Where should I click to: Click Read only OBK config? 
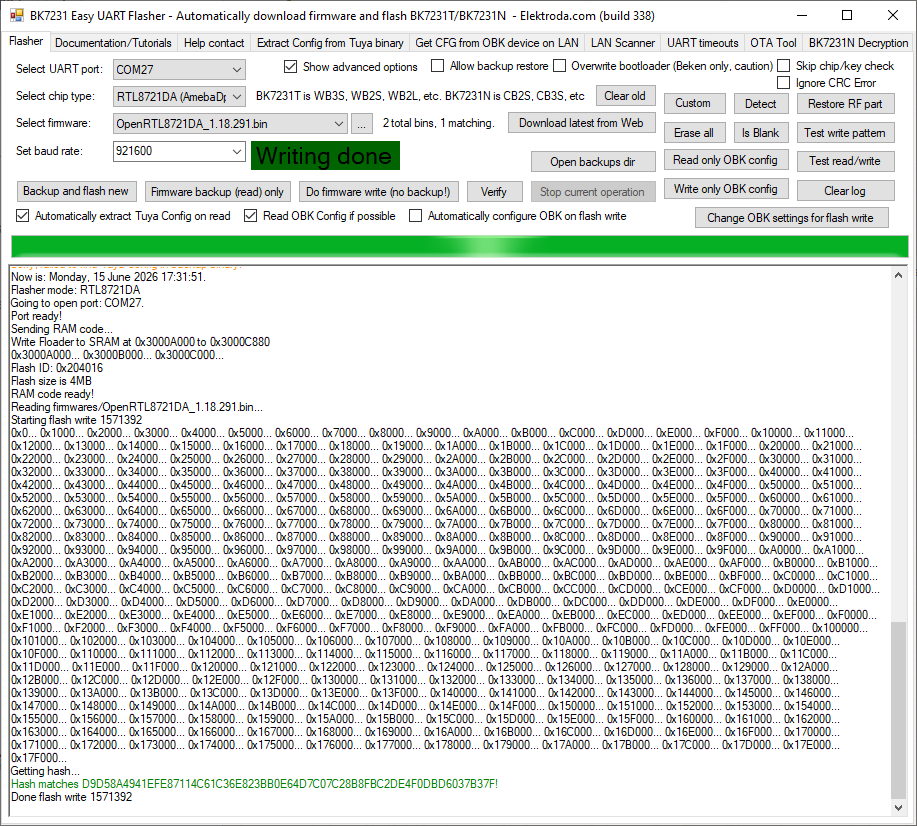click(726, 160)
